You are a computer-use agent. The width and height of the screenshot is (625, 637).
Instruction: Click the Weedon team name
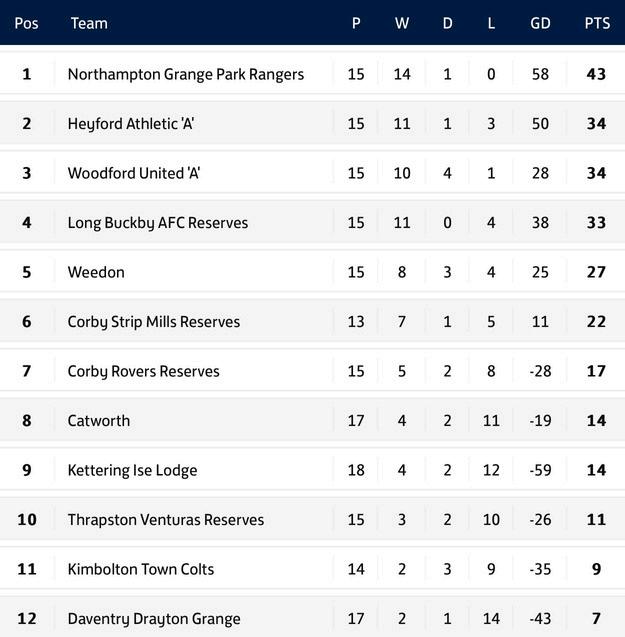96,272
